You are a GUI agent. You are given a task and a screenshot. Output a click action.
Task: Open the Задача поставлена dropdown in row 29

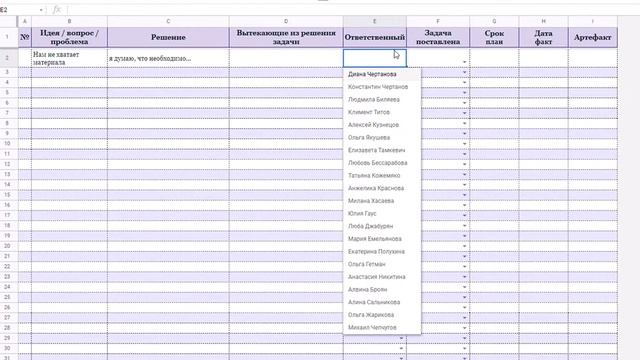(464, 338)
